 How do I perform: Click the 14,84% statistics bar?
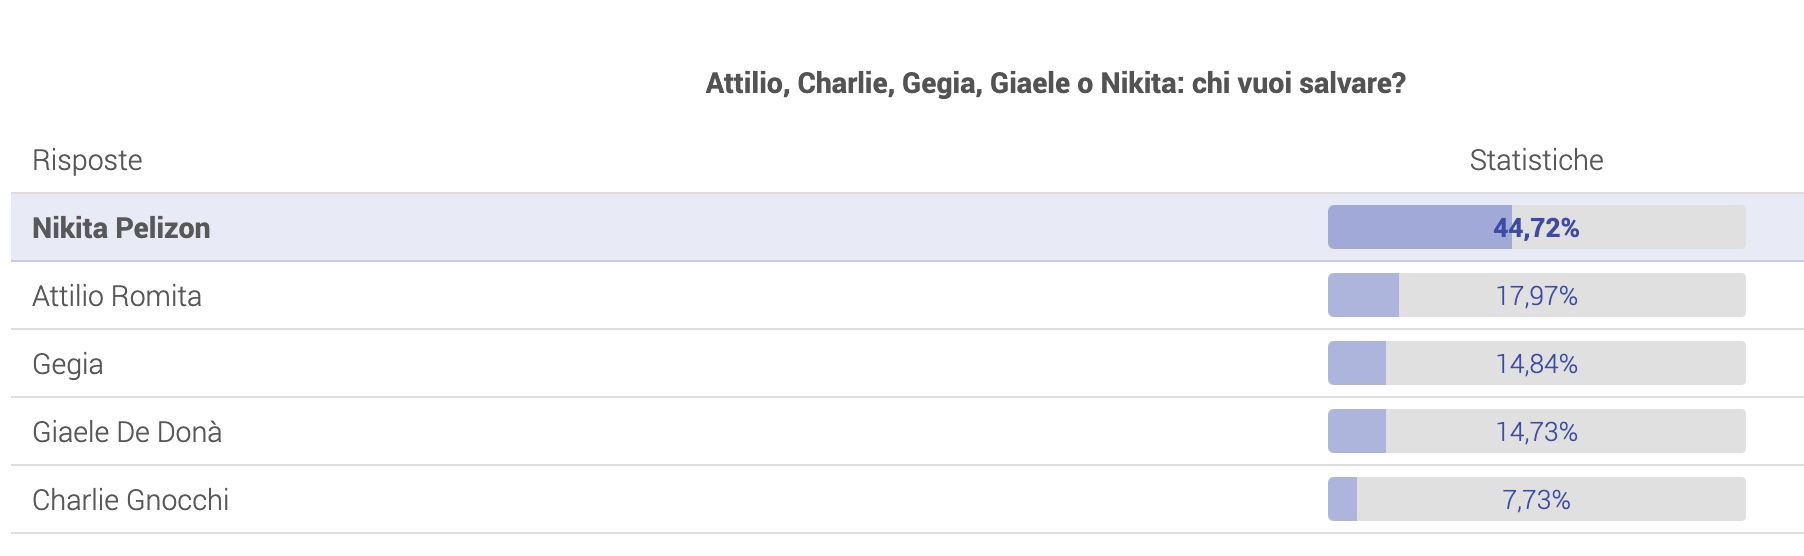pyautogui.click(x=1536, y=363)
